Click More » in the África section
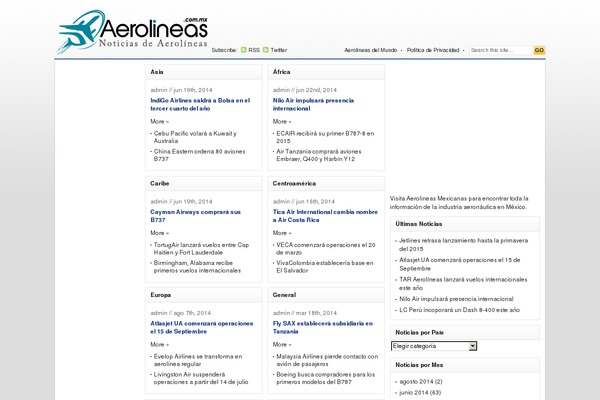Screen dimensions: 600x400 [x=282, y=121]
